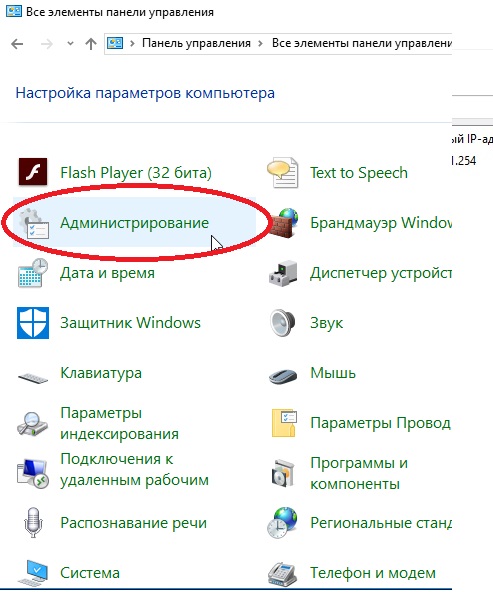The height and width of the screenshot is (592, 493).
Task: Click the Windows Defender shield icon
Action: [33, 323]
